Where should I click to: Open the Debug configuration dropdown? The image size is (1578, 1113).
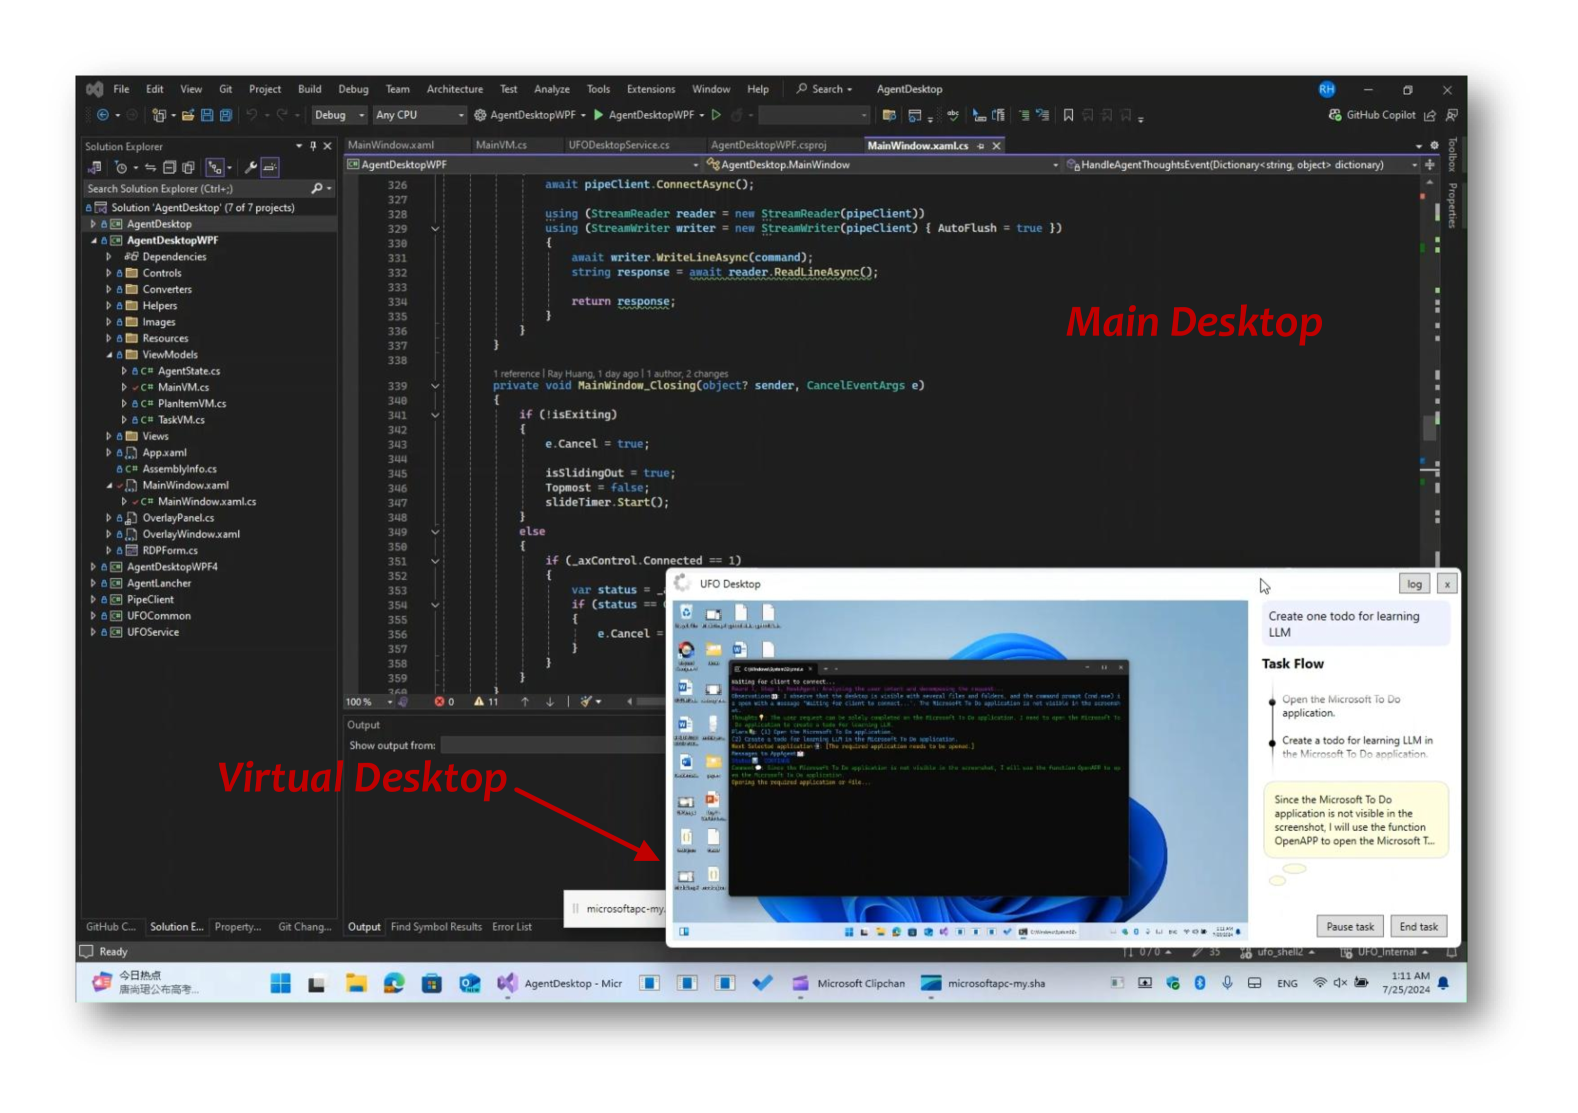click(339, 115)
